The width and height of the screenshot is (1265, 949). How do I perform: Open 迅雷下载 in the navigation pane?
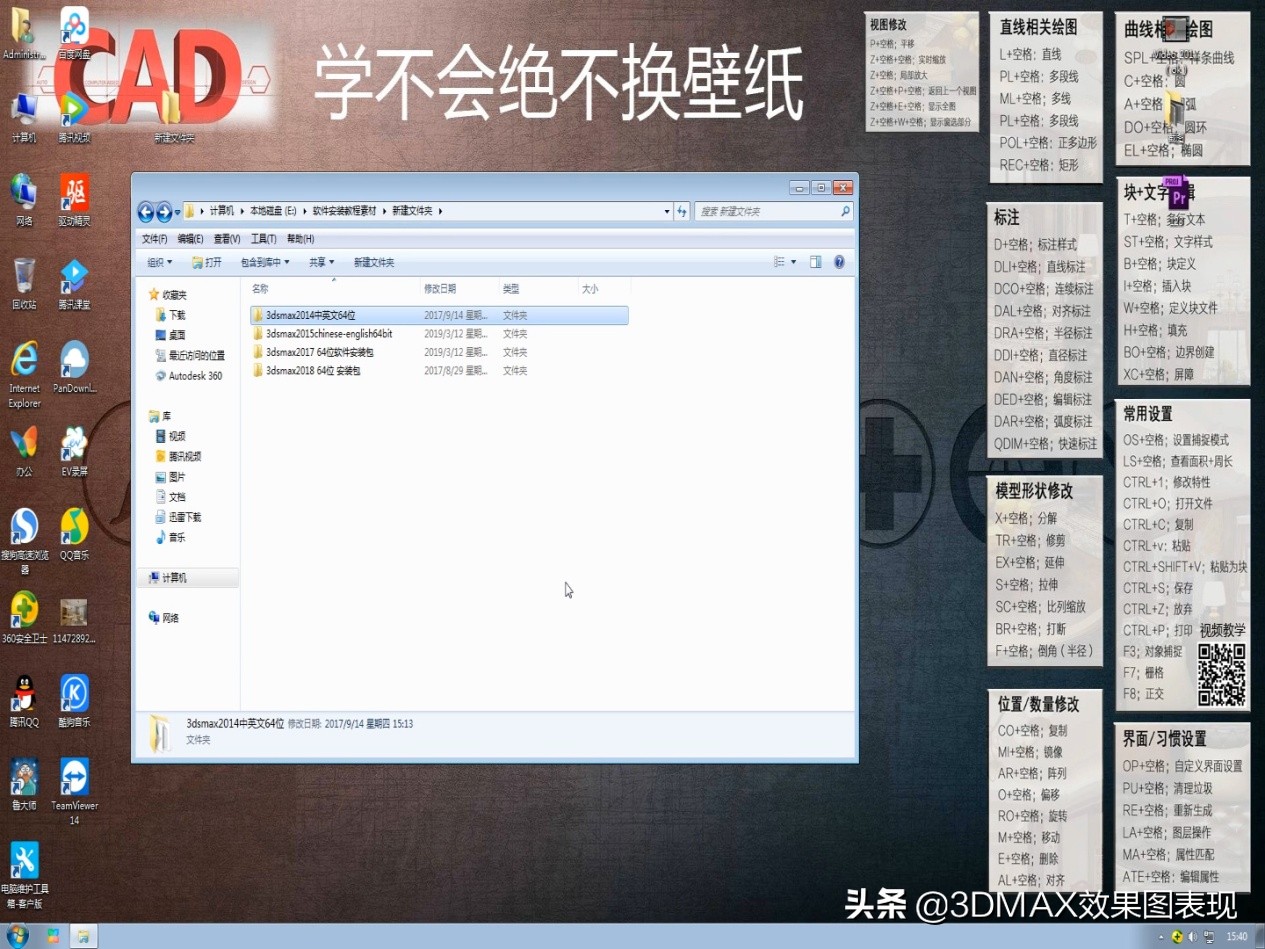[x=178, y=517]
